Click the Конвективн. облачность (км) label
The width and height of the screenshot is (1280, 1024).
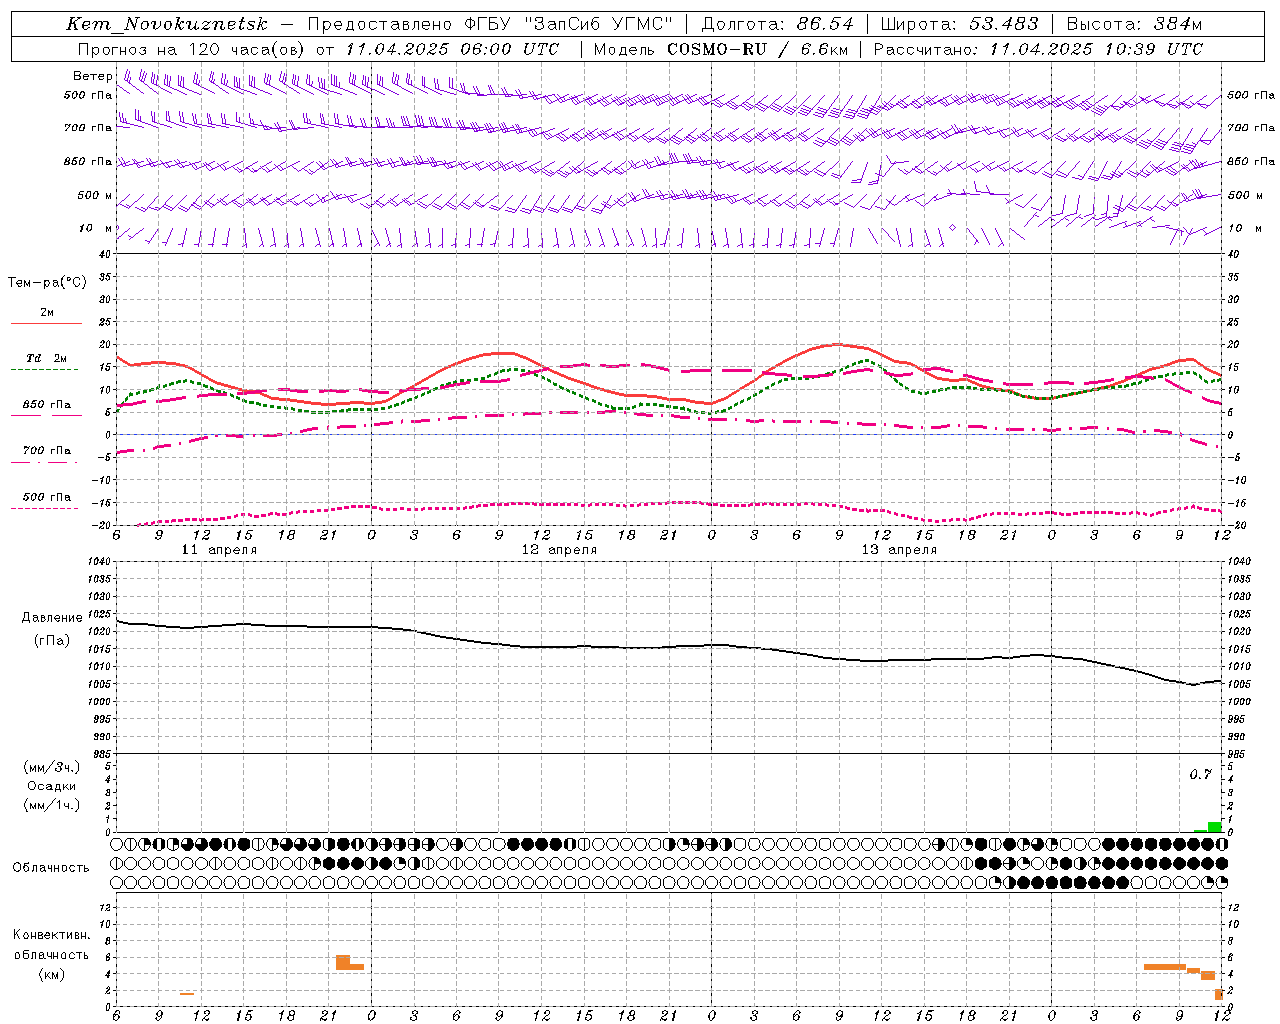point(52,954)
